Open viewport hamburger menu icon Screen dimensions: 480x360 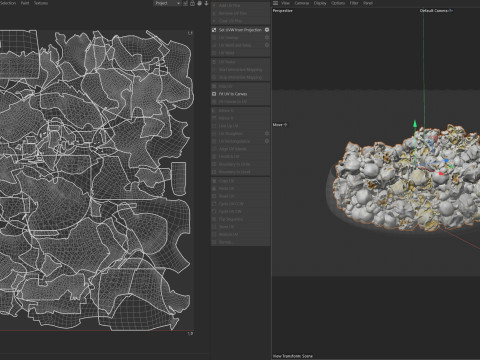pyautogui.click(x=275, y=3)
